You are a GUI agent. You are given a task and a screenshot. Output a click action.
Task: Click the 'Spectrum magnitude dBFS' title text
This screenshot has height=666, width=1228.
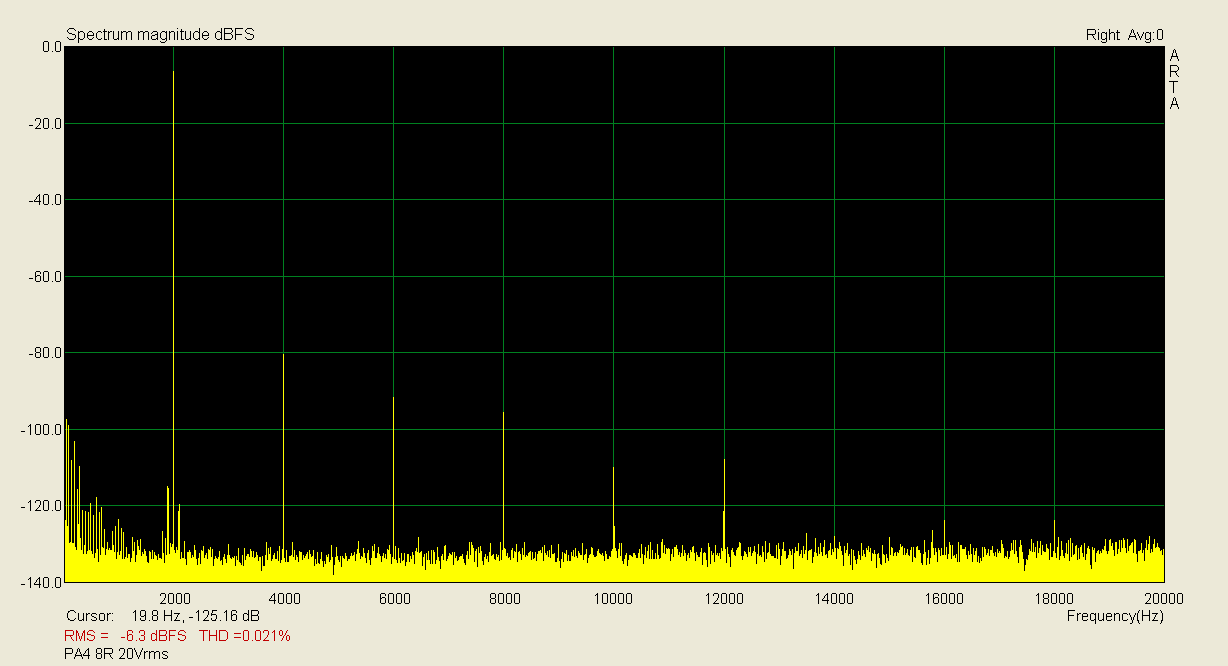[160, 35]
